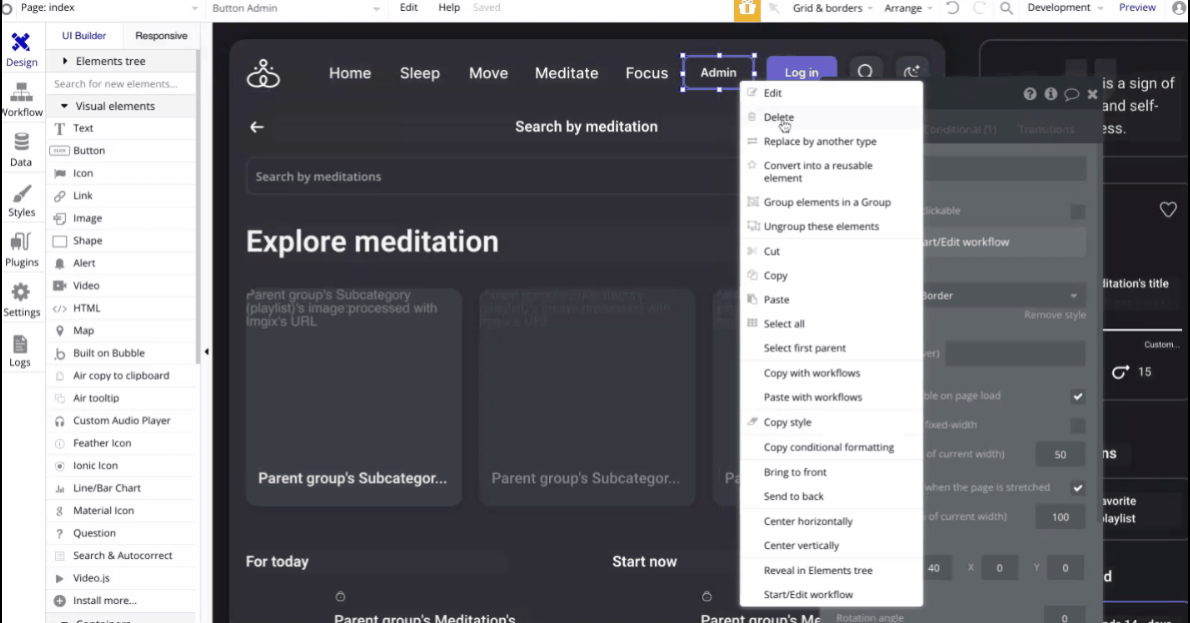
Task: Toggle the 'not clickable' checkbox
Action: tap(1077, 211)
